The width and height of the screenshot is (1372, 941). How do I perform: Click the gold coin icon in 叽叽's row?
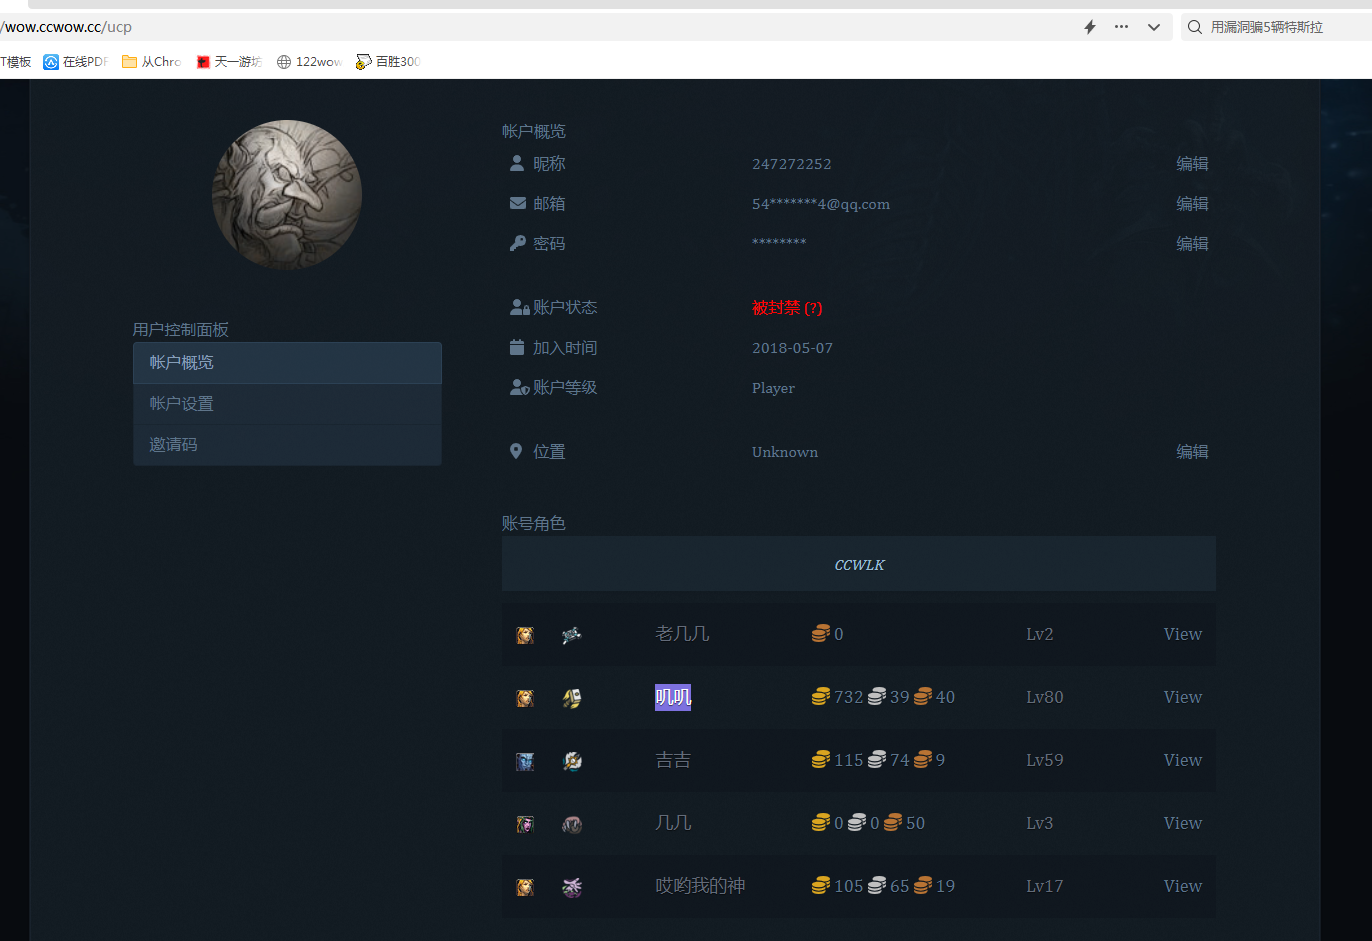point(820,696)
